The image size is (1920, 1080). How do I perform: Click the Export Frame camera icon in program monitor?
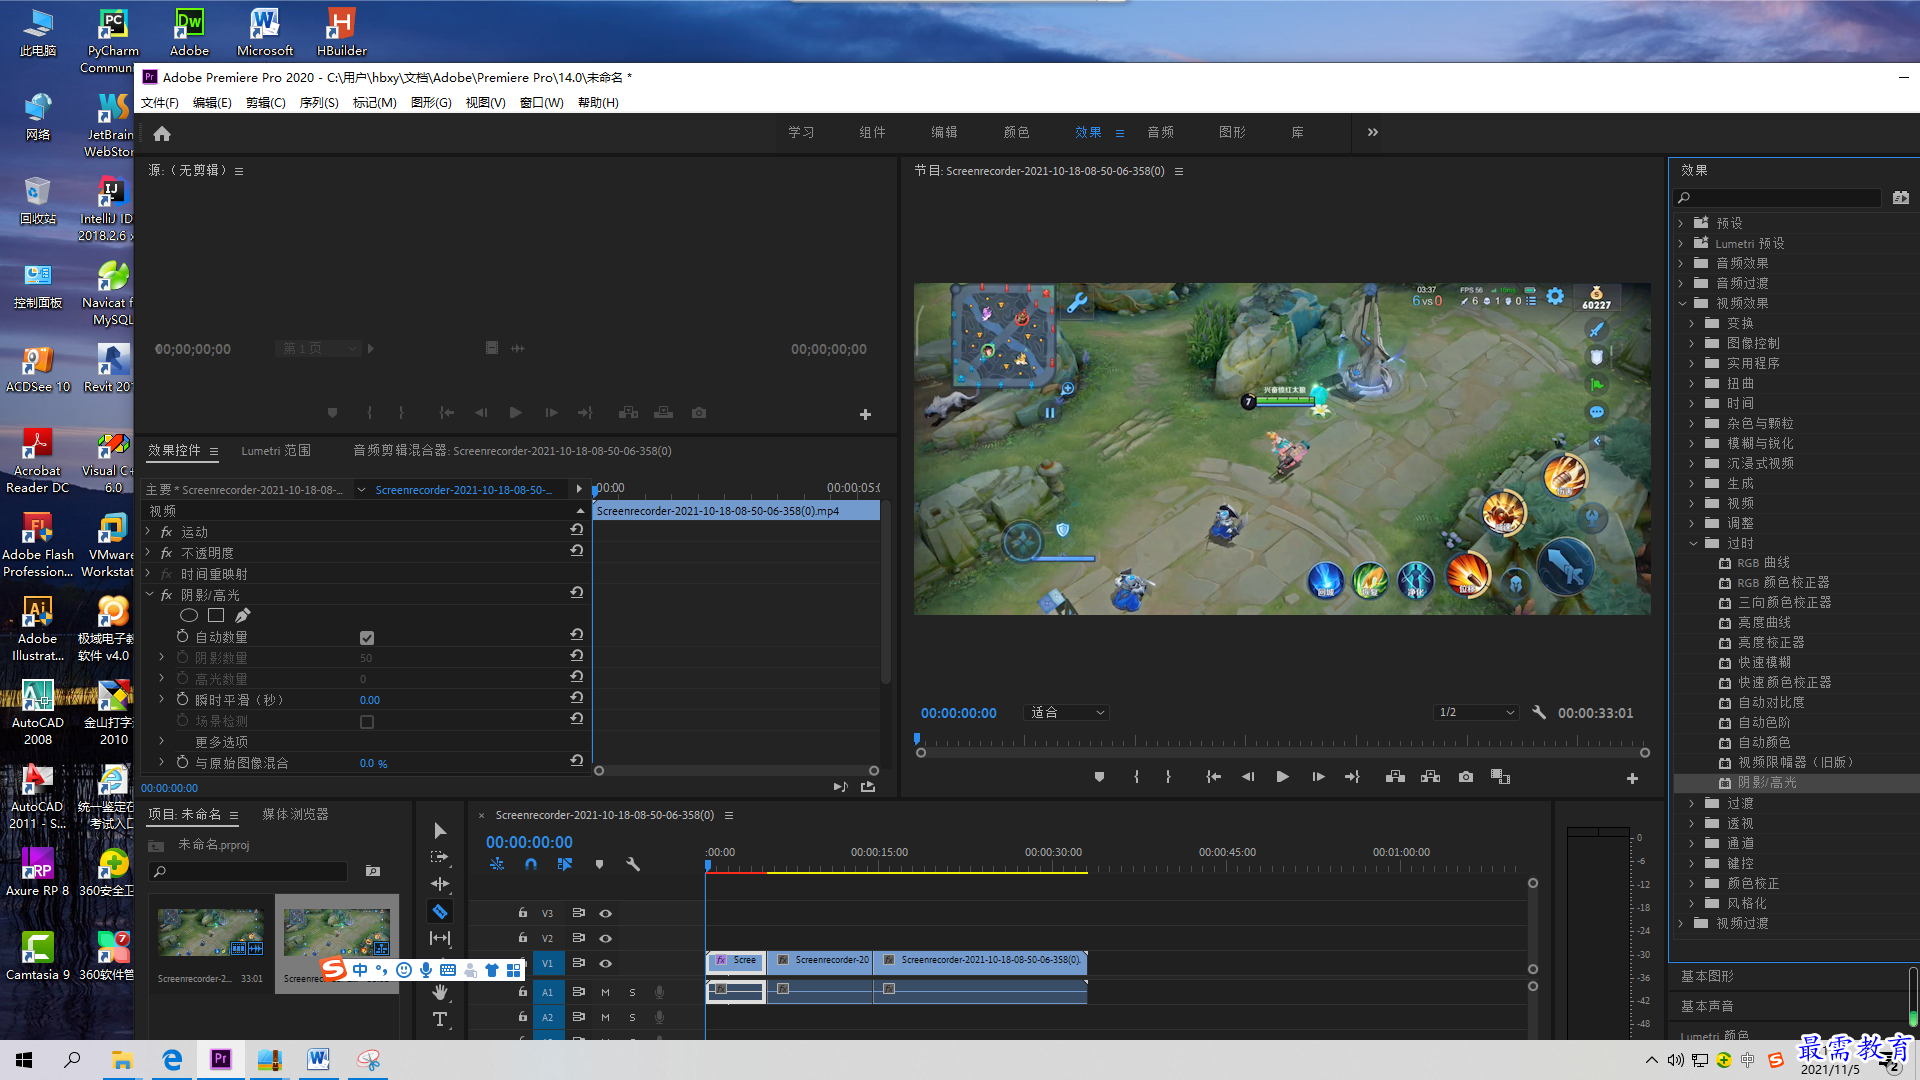point(1466,777)
